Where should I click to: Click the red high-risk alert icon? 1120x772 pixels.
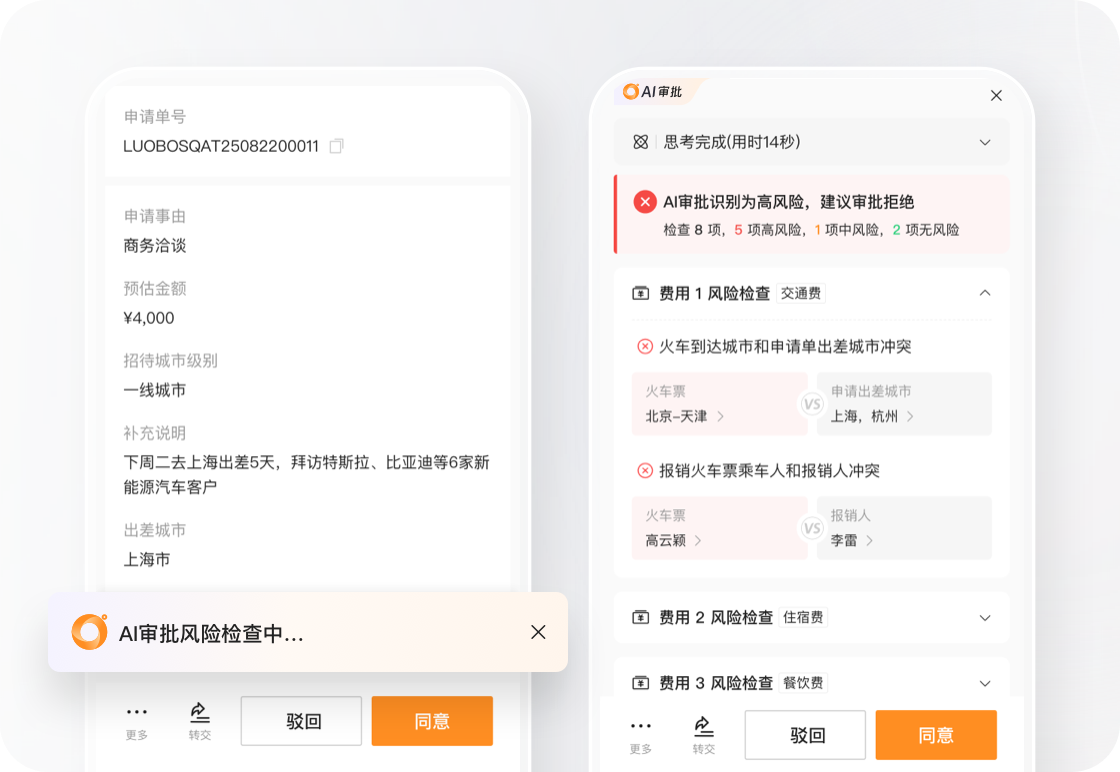pos(645,202)
